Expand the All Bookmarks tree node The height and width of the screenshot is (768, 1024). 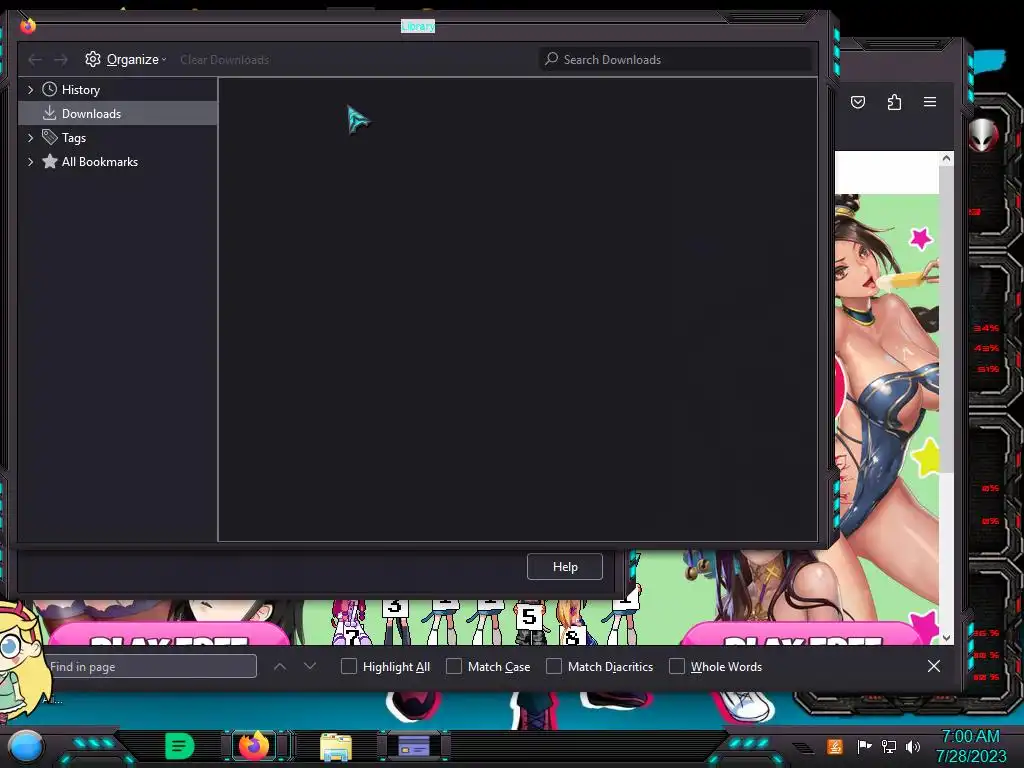[30, 162]
